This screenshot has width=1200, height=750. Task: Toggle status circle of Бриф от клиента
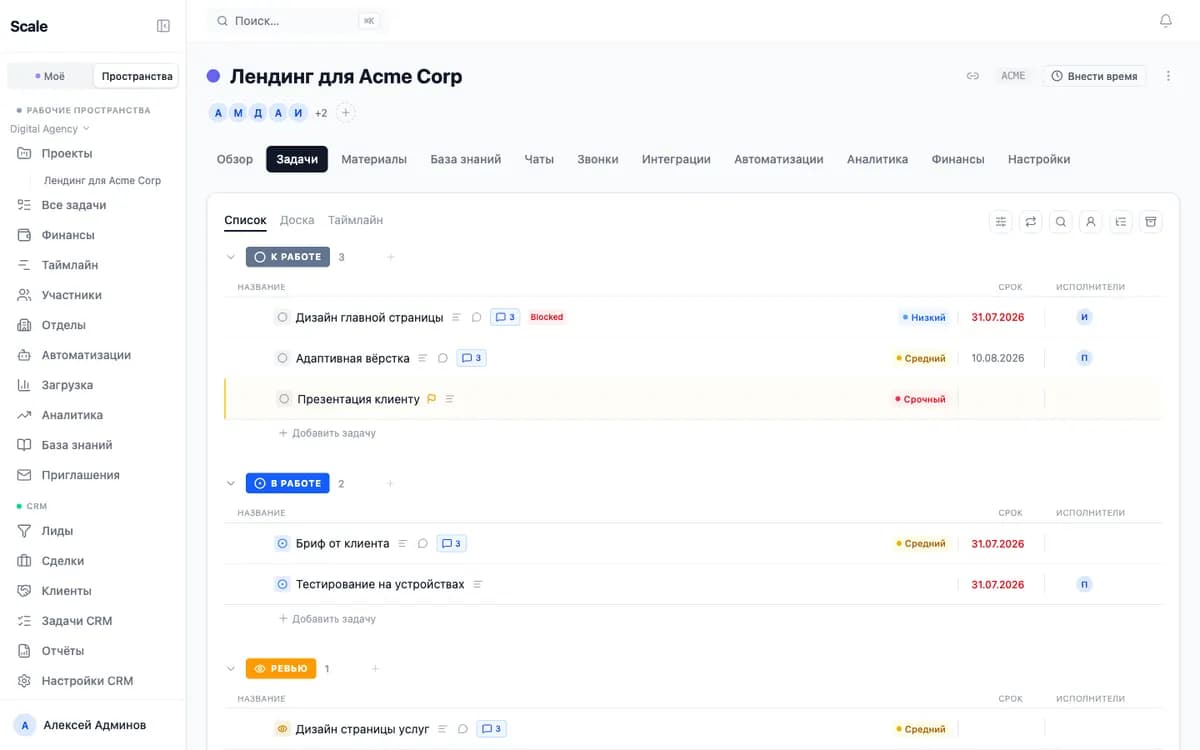(282, 544)
